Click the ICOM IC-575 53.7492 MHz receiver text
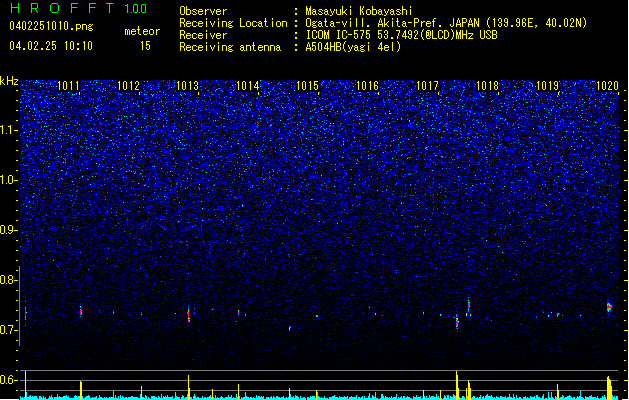Viewport: 629px width, 400px height. 401,35
